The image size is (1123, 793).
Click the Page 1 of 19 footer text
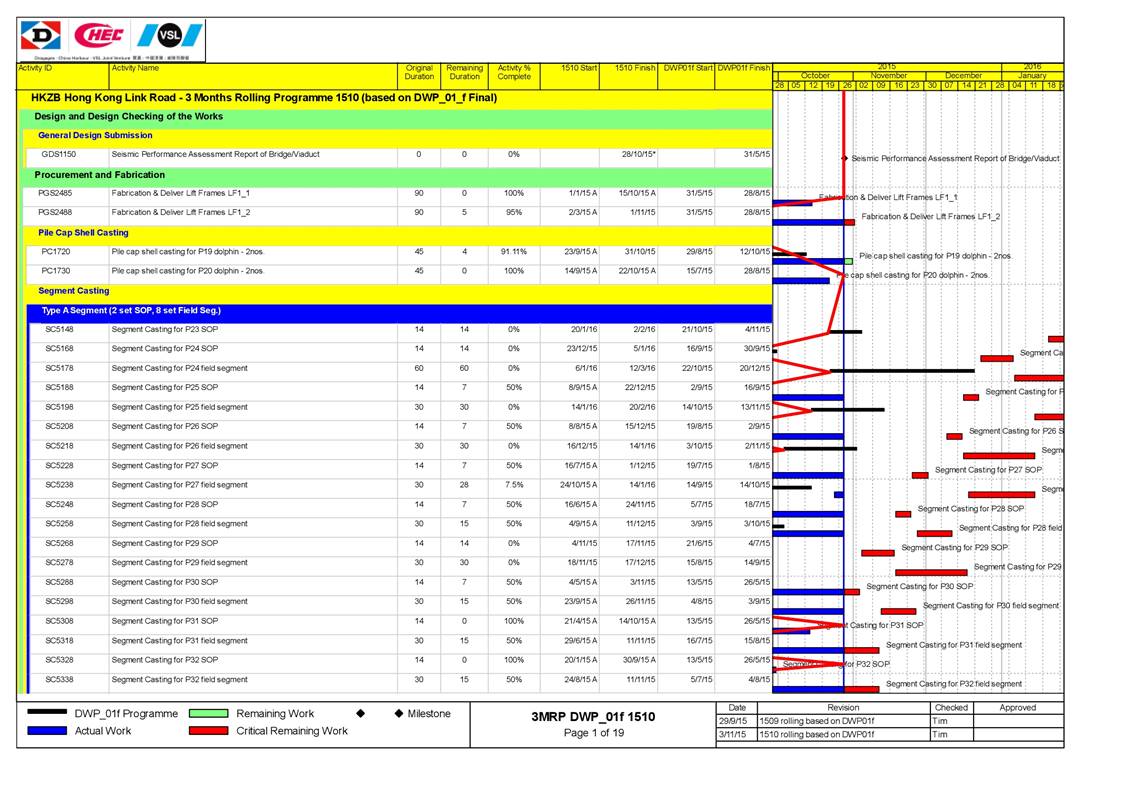(594, 733)
